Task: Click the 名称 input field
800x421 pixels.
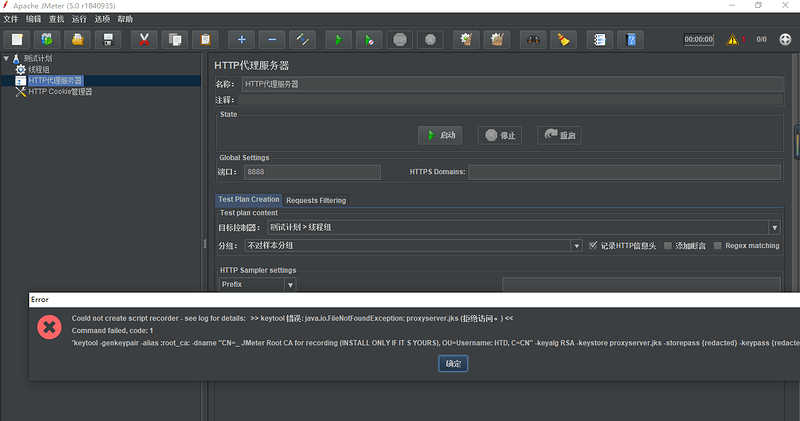Action: (512, 84)
